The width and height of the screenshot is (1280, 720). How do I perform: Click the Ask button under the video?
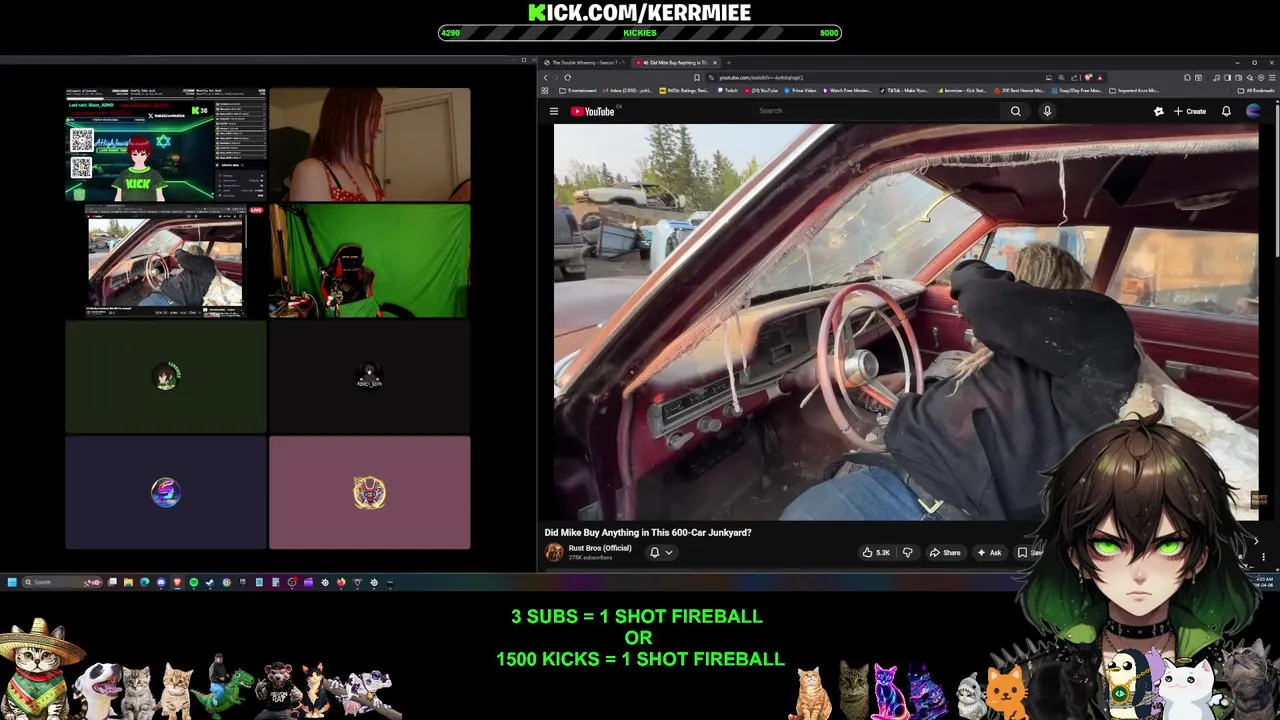[989, 552]
